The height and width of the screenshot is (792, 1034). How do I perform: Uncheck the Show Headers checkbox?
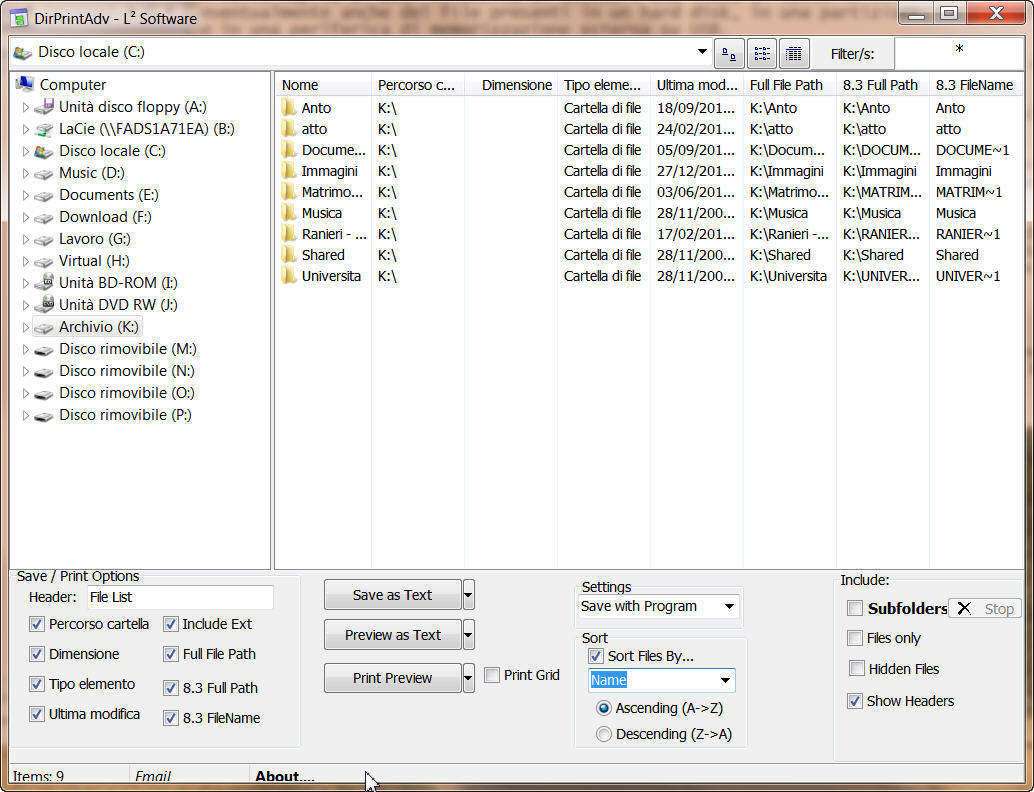855,701
